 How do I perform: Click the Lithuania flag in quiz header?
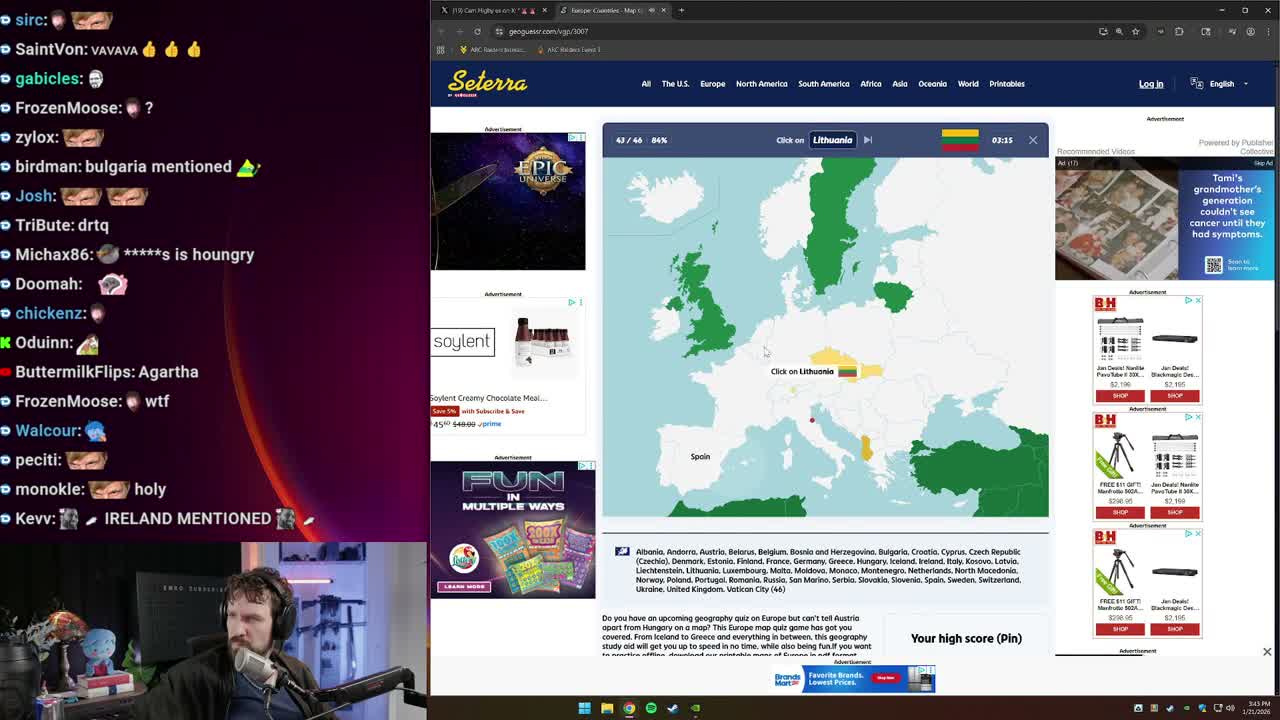[959, 139]
